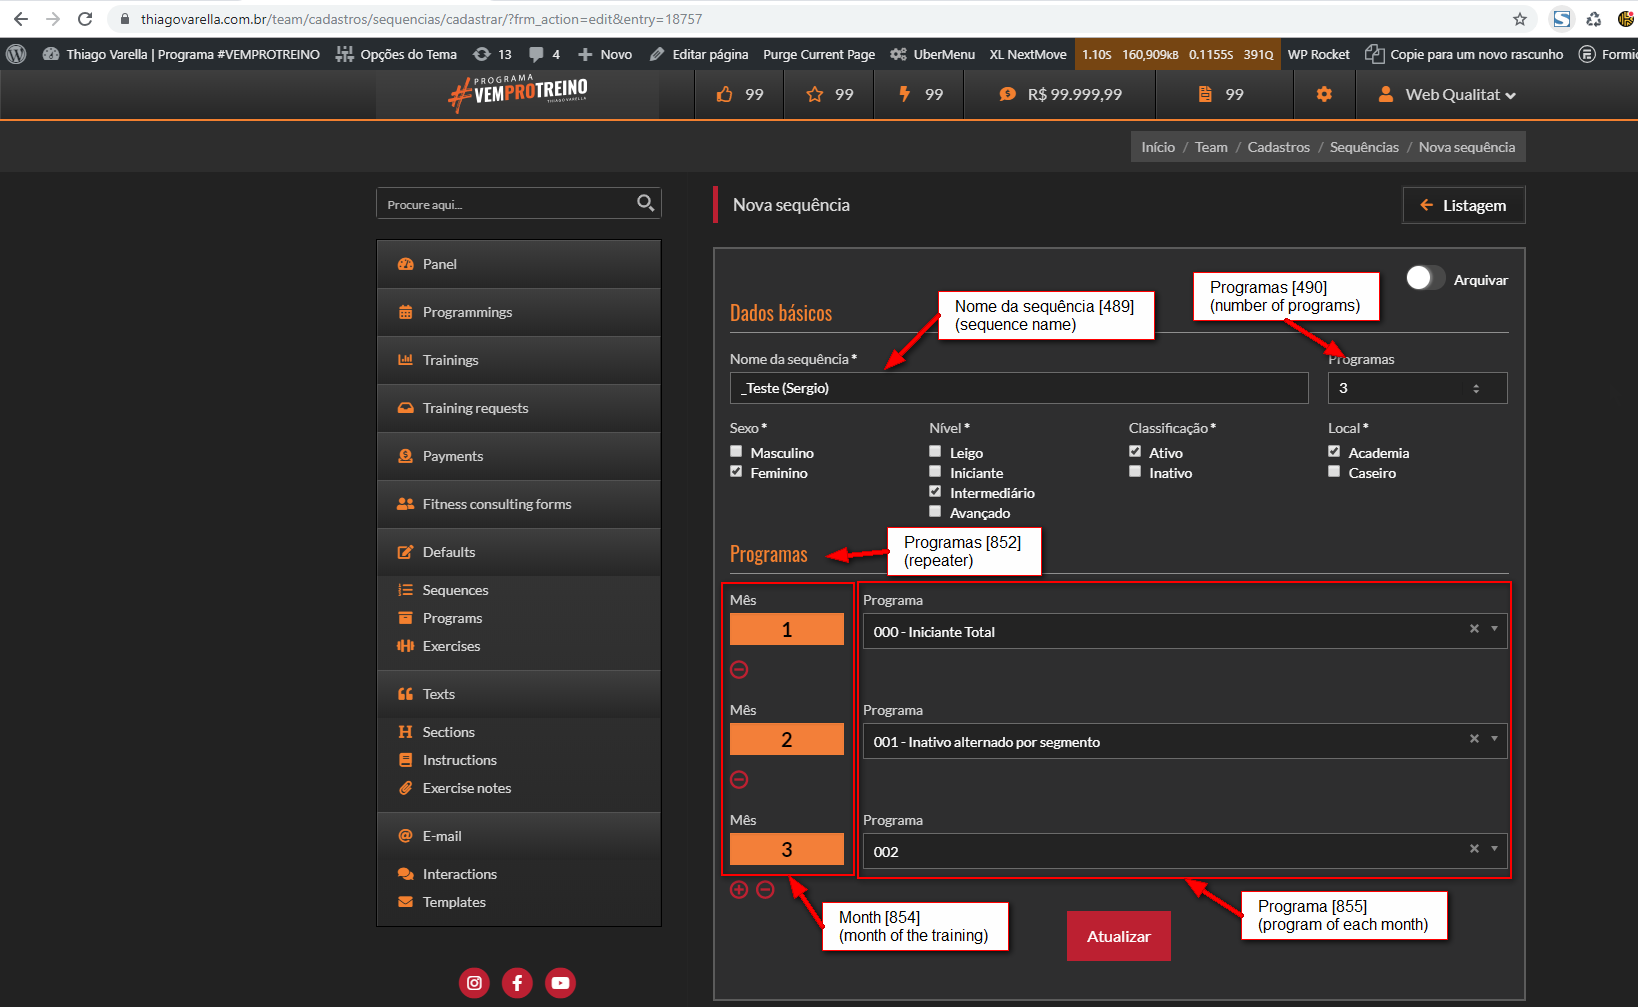Viewport: 1652px width, 1007px height.
Task: Open the Novo menu in admin bar
Action: [x=605, y=54]
